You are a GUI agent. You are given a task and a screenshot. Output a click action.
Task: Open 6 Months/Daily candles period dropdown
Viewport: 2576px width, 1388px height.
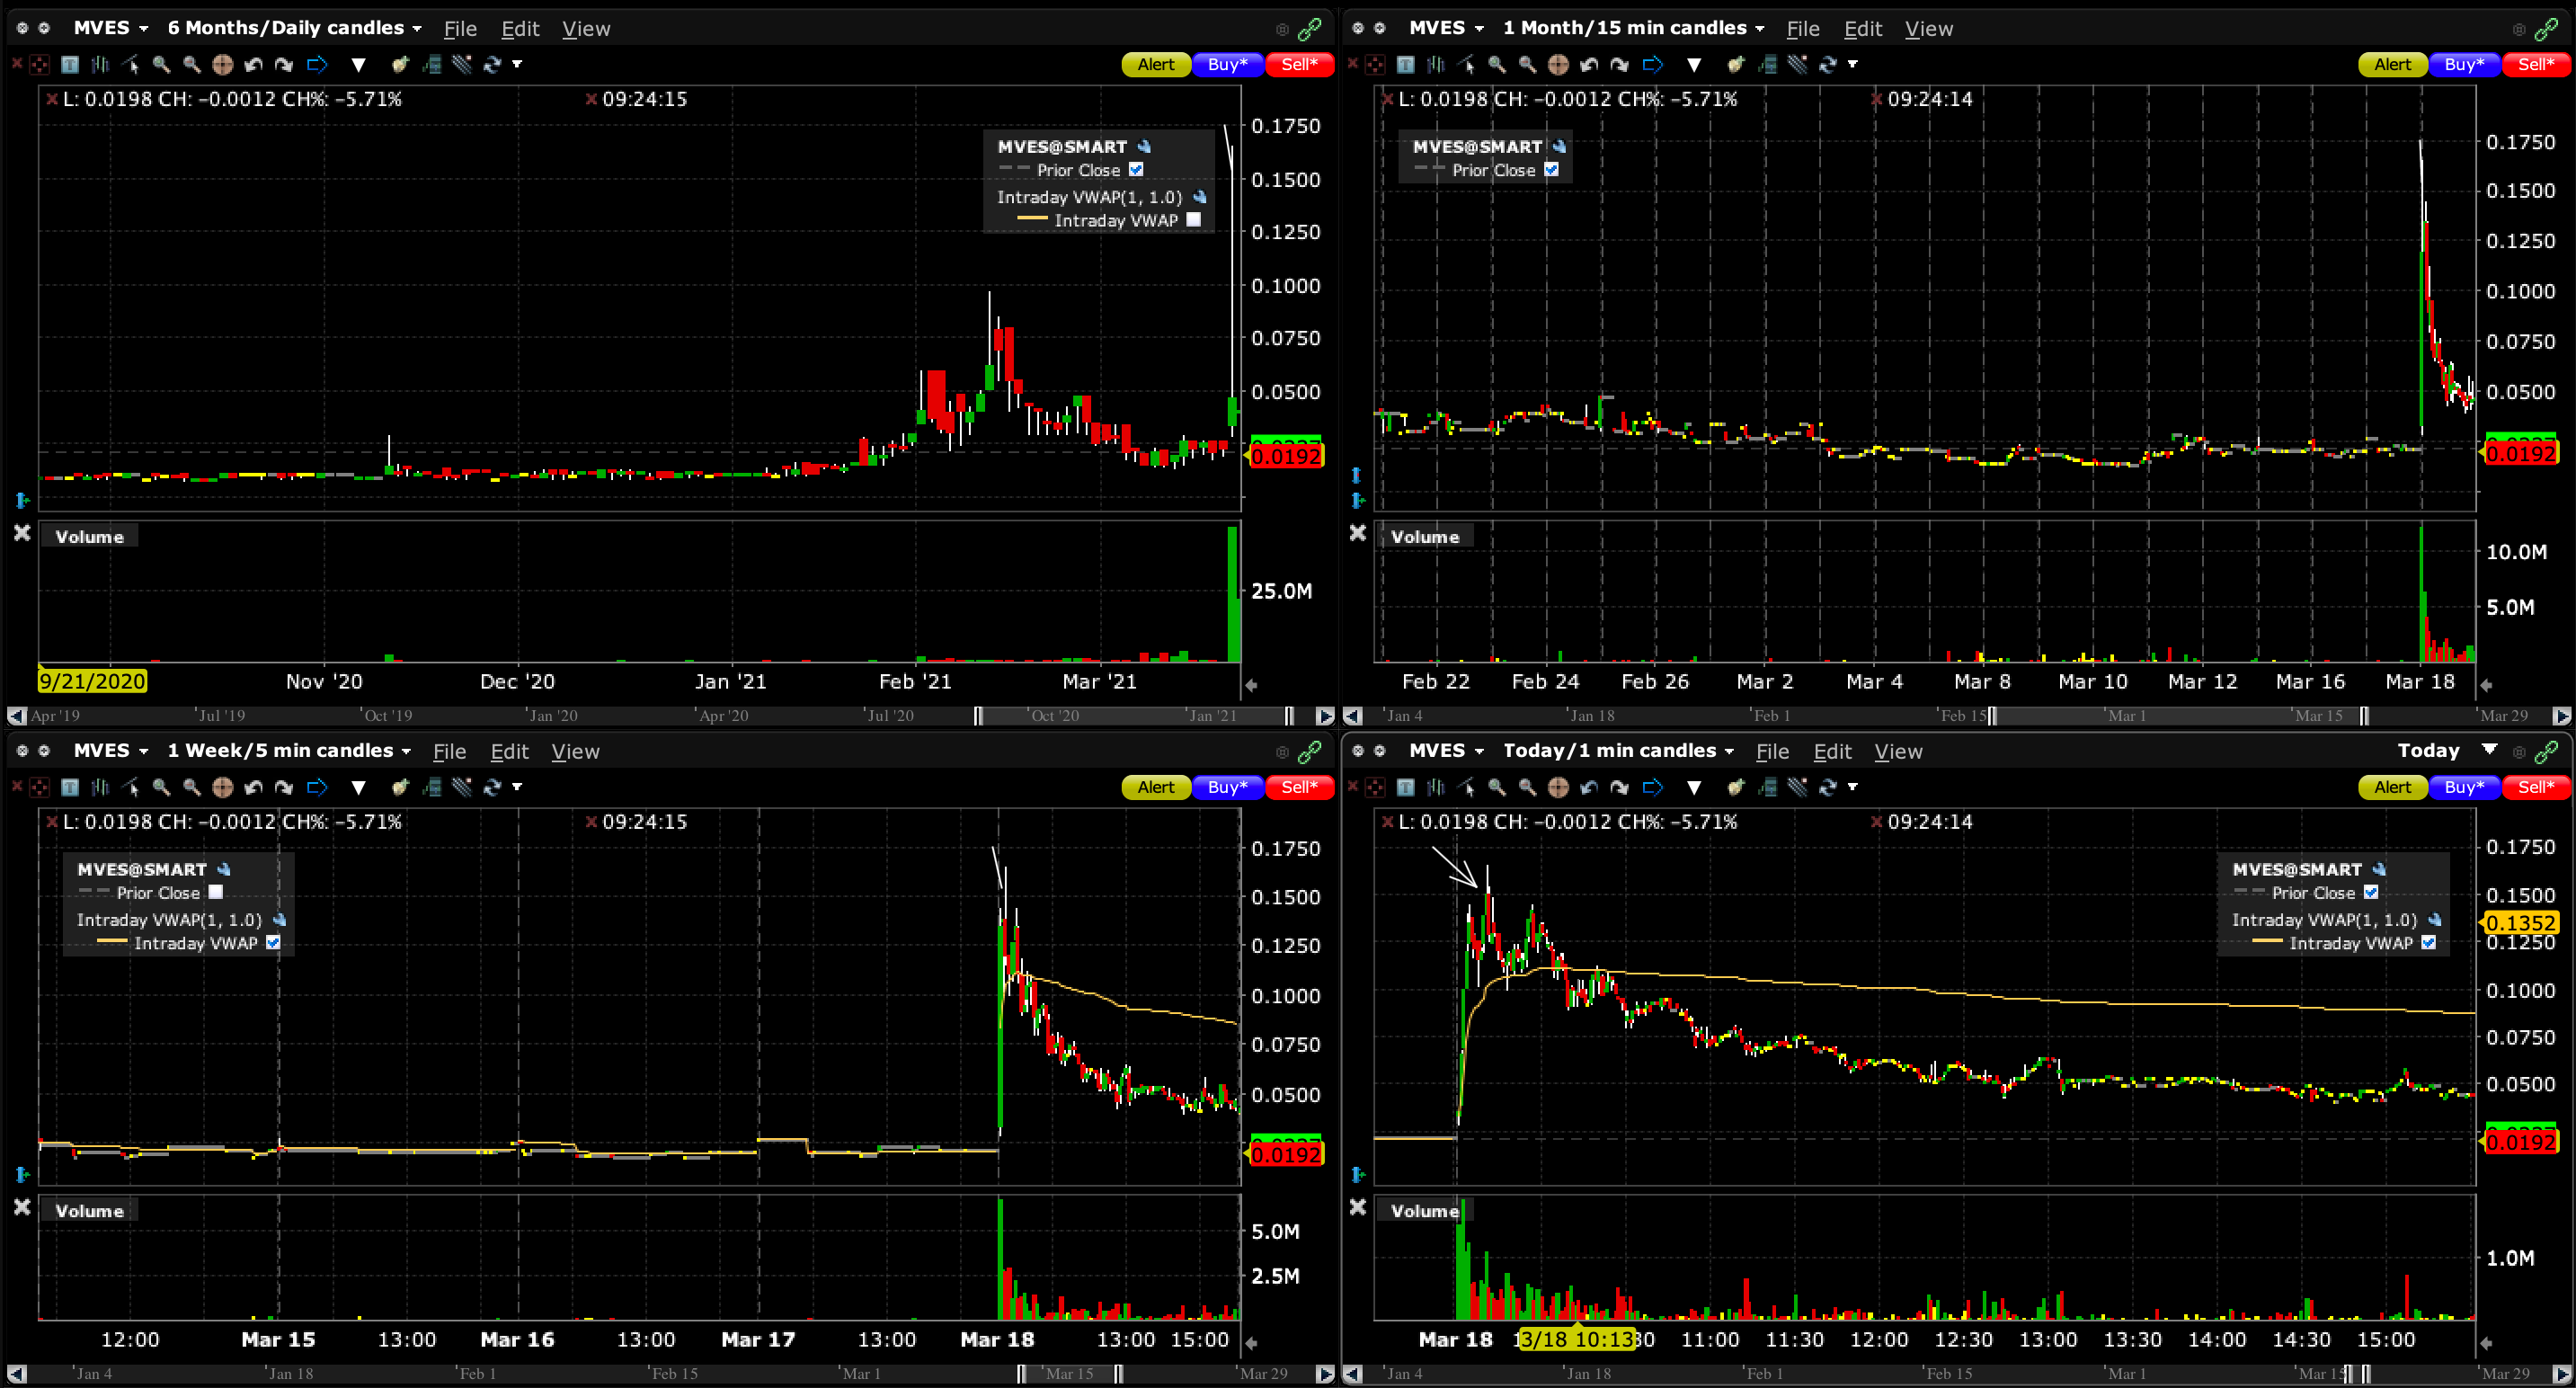pyautogui.click(x=294, y=28)
